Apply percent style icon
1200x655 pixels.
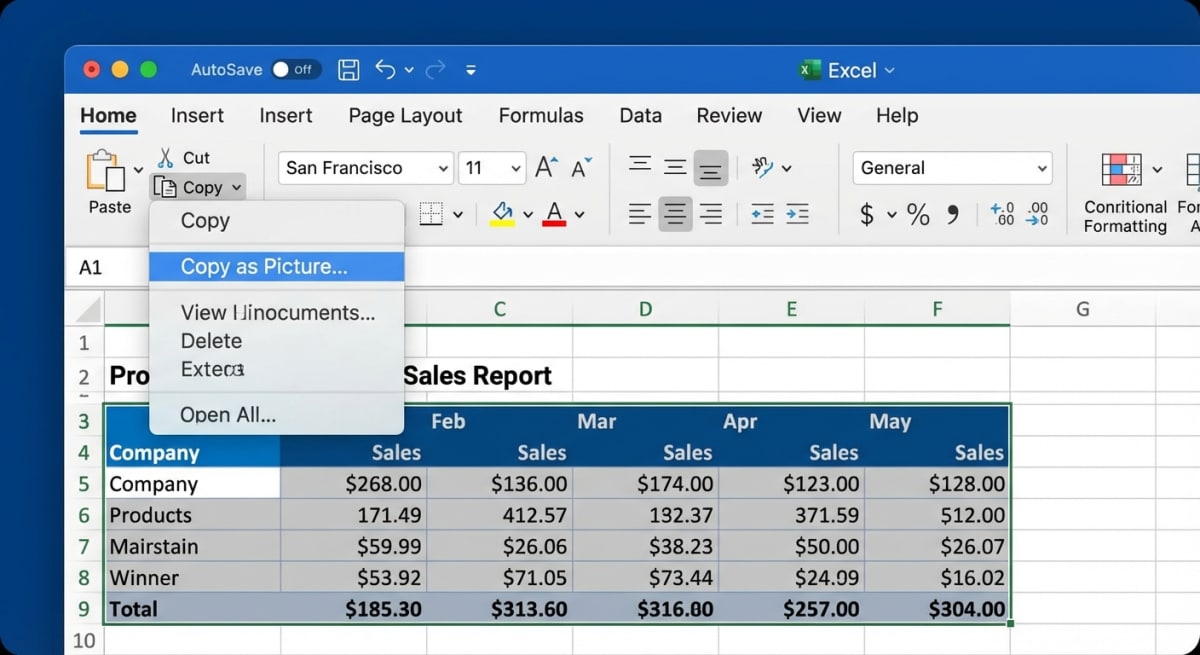point(917,213)
